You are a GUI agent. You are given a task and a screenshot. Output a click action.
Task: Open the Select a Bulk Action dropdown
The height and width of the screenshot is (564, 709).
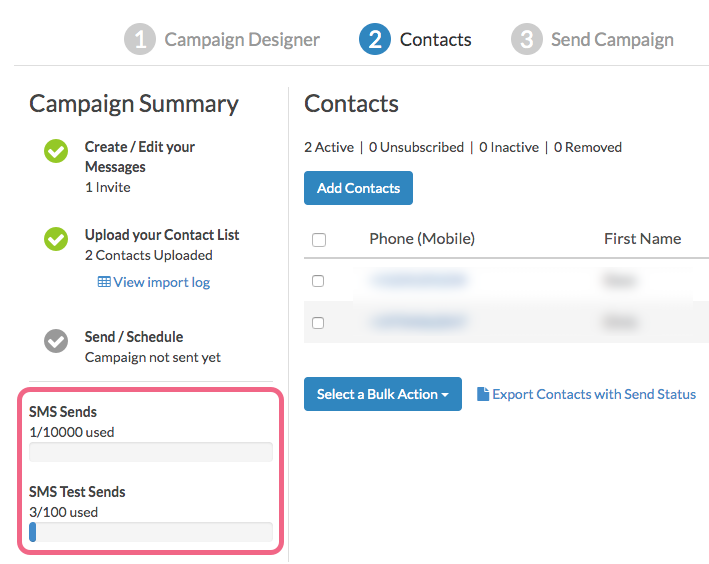(383, 394)
